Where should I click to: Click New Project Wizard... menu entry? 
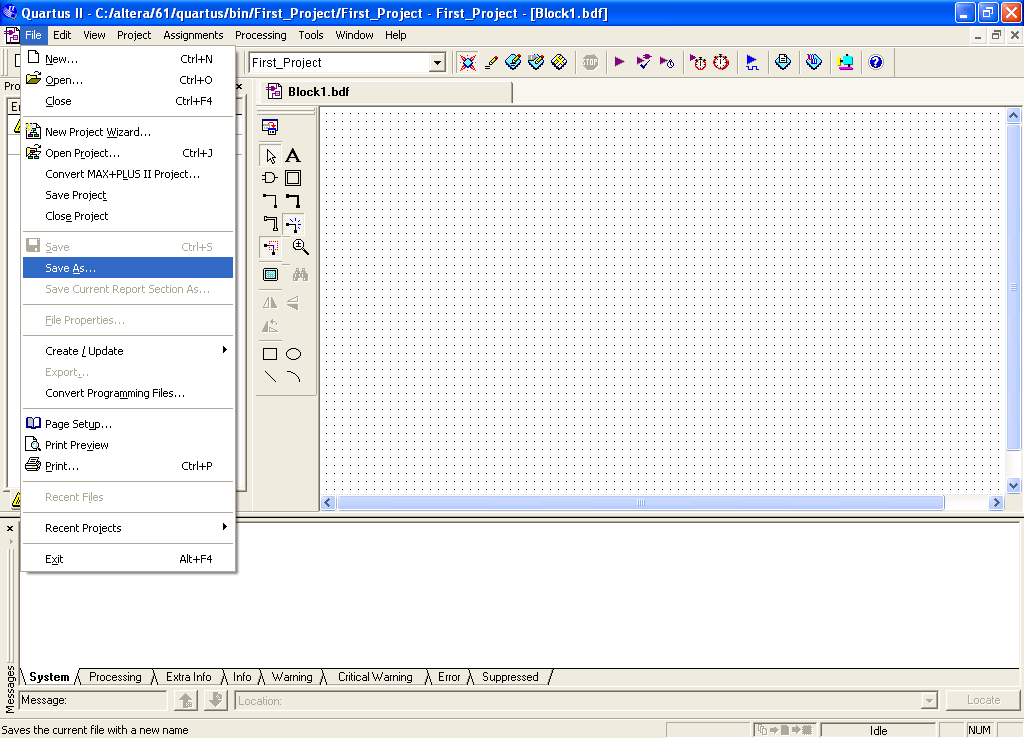98,132
